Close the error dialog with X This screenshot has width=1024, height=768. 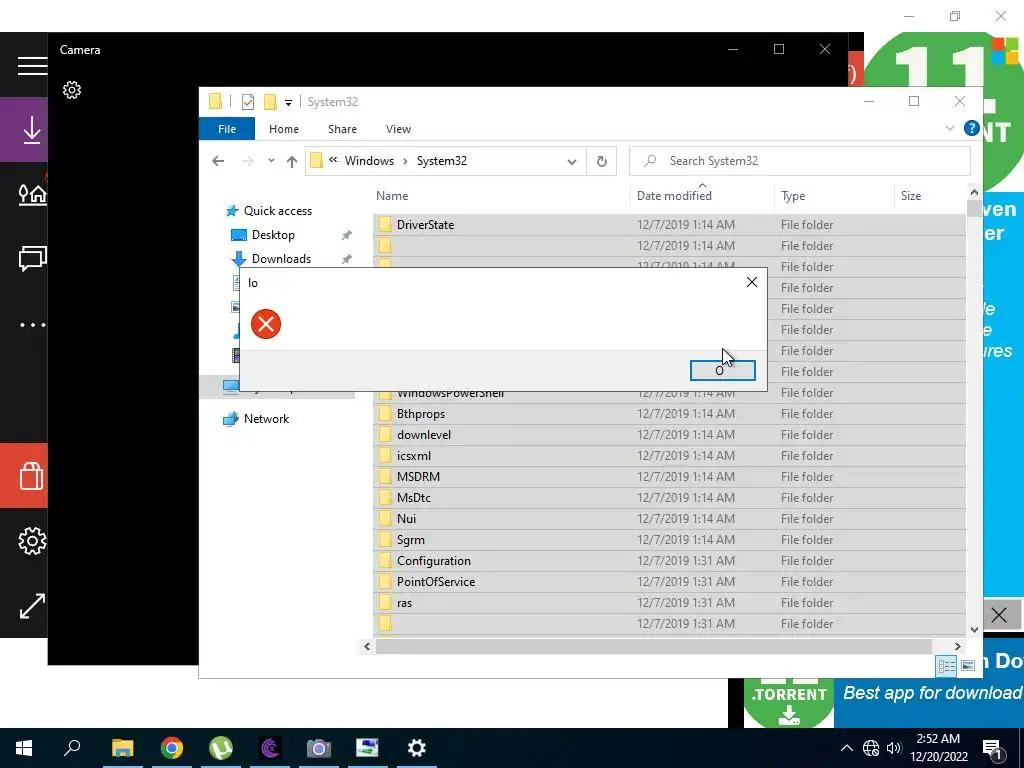pos(752,282)
